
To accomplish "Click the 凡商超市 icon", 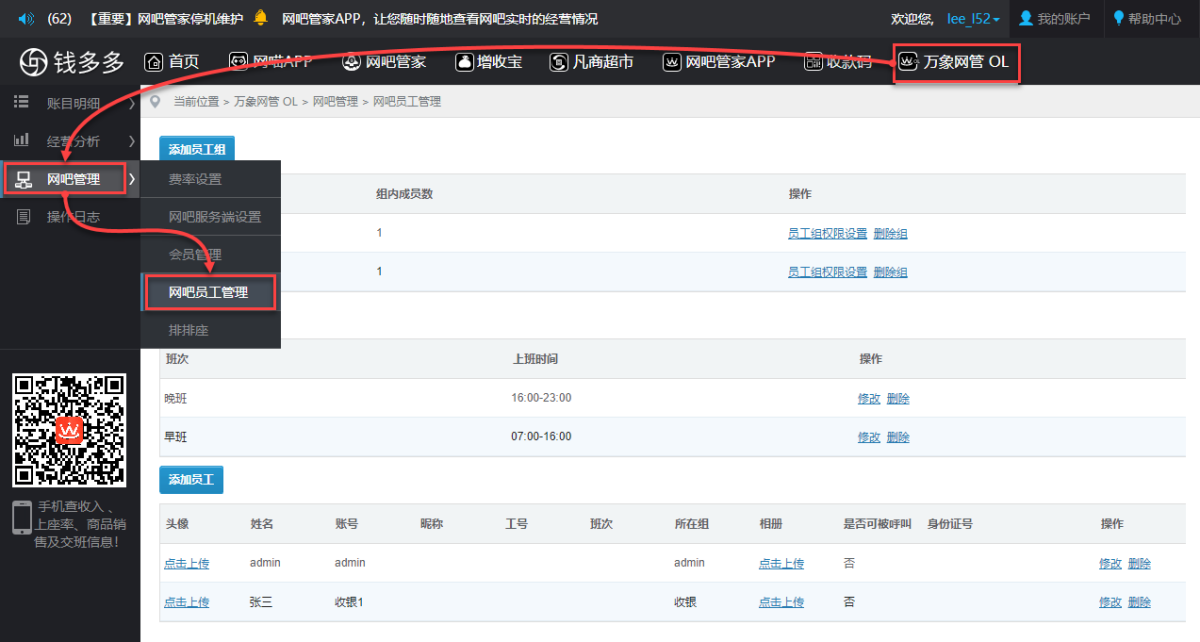I will pyautogui.click(x=559, y=62).
